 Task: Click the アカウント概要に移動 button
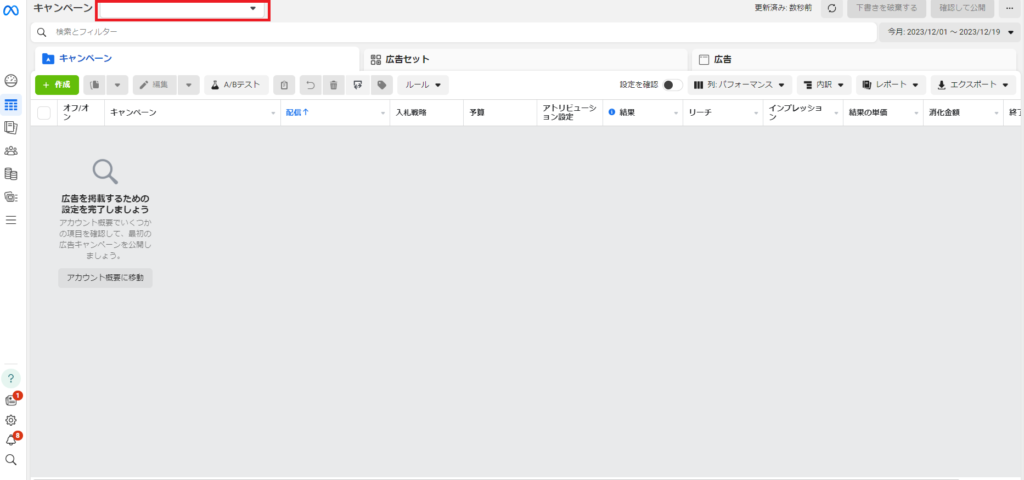click(105, 278)
